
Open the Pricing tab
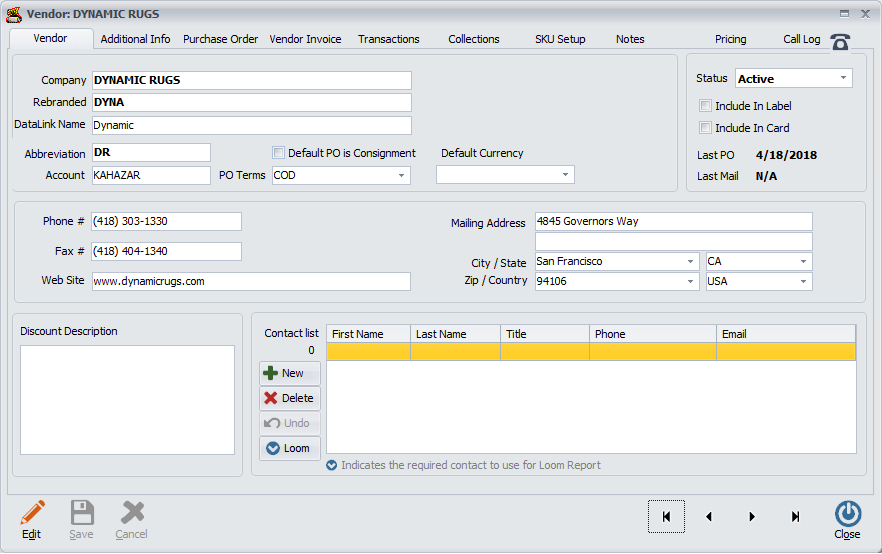coord(731,39)
